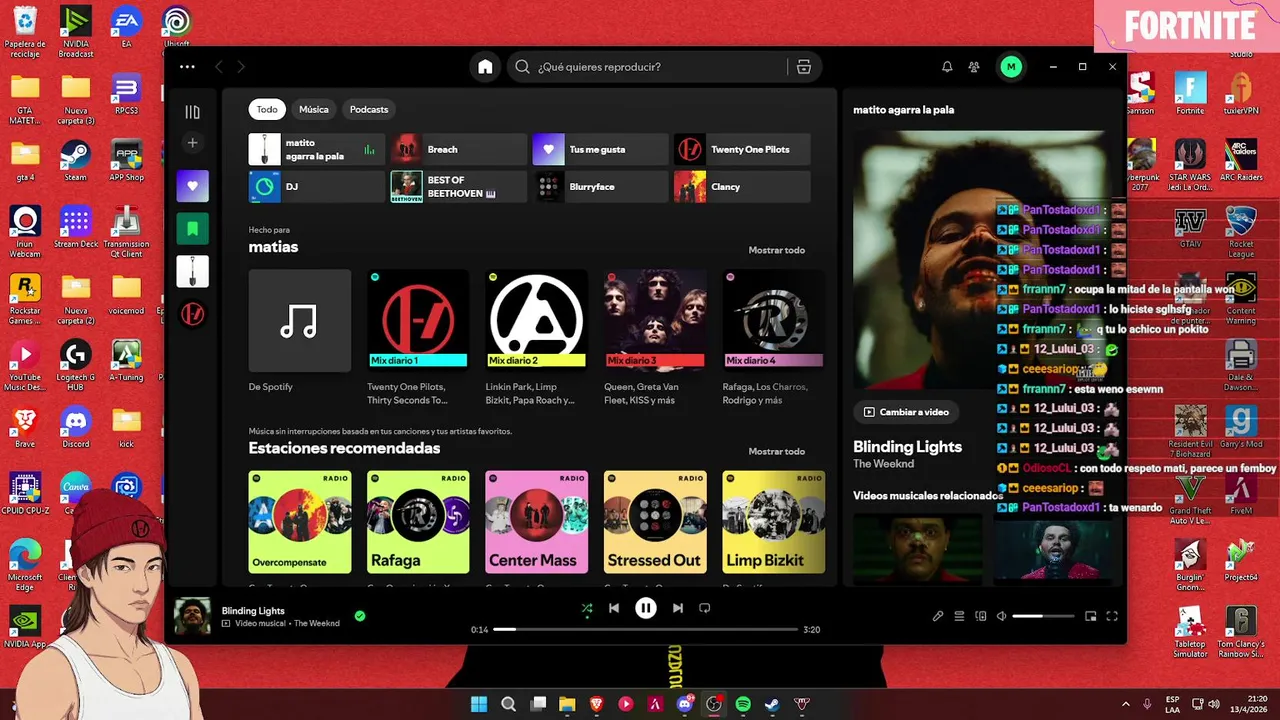Toggle repeat mode
Image resolution: width=1280 pixels, height=720 pixels.
point(705,608)
